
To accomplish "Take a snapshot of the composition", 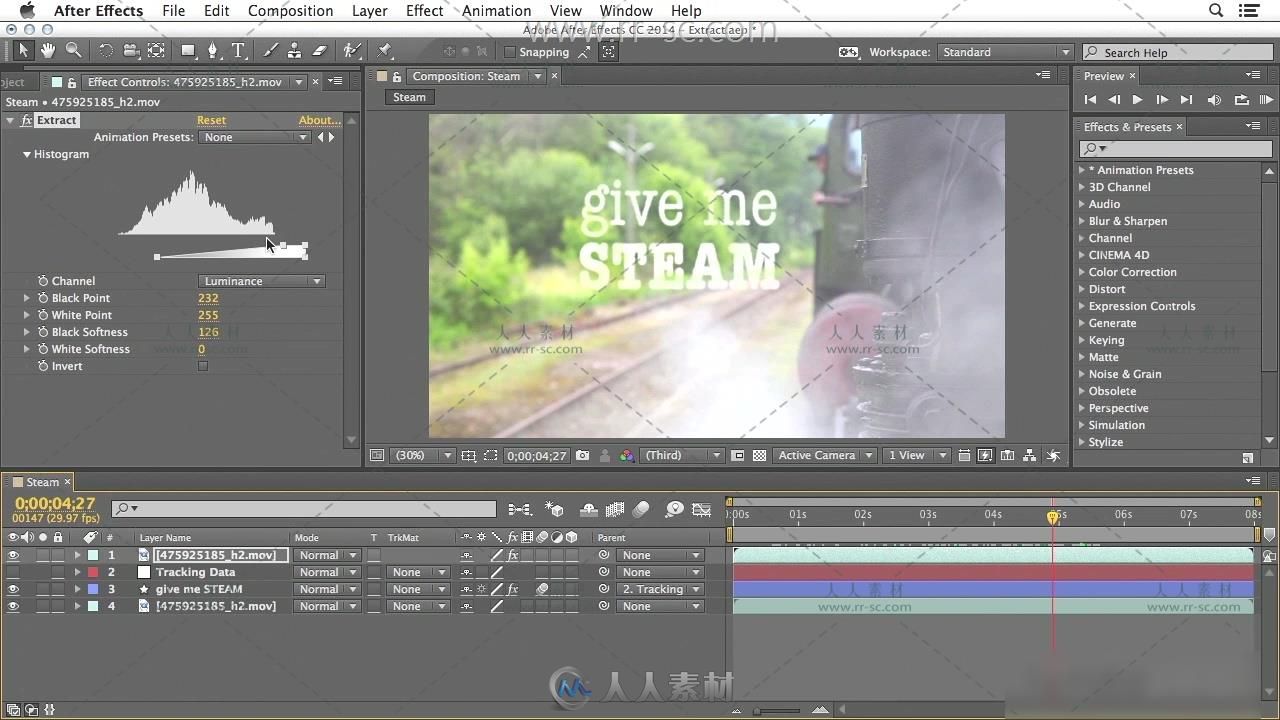I will click(582, 455).
